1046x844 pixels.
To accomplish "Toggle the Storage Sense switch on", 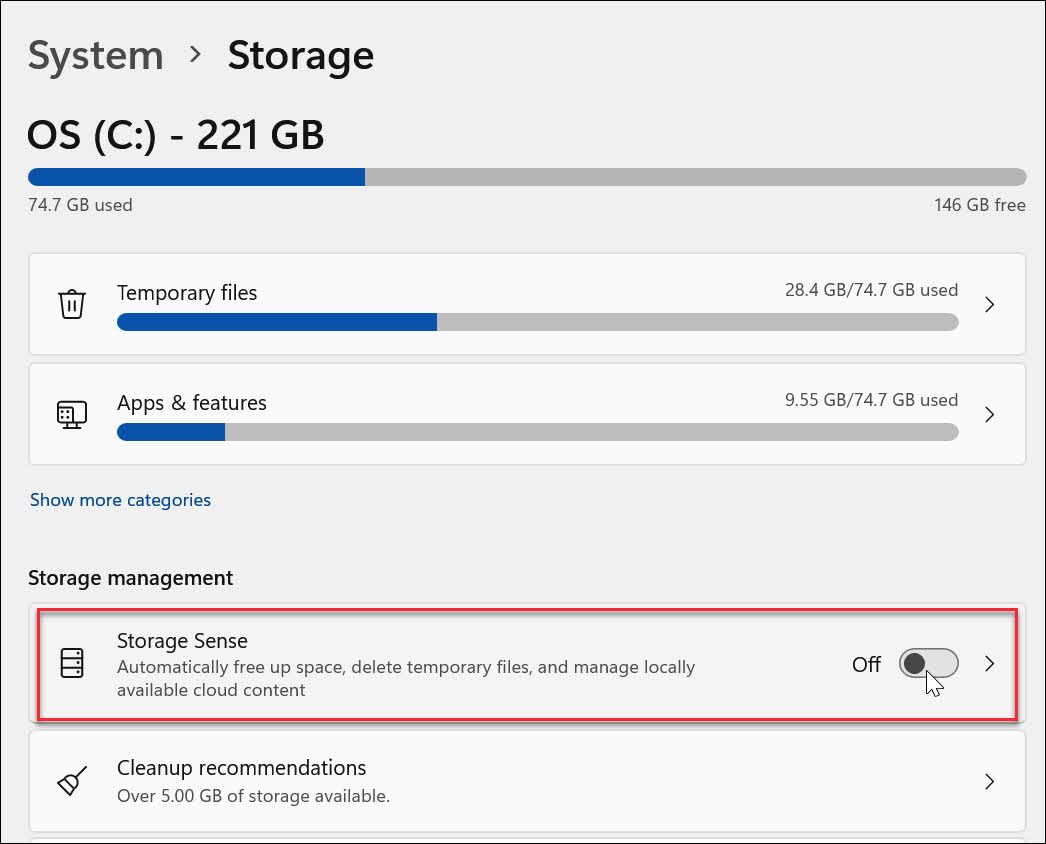I will (928, 663).
